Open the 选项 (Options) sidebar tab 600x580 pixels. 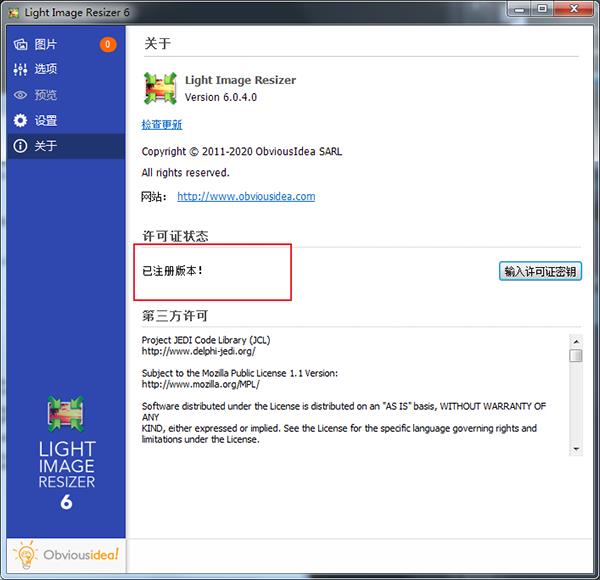(66, 69)
